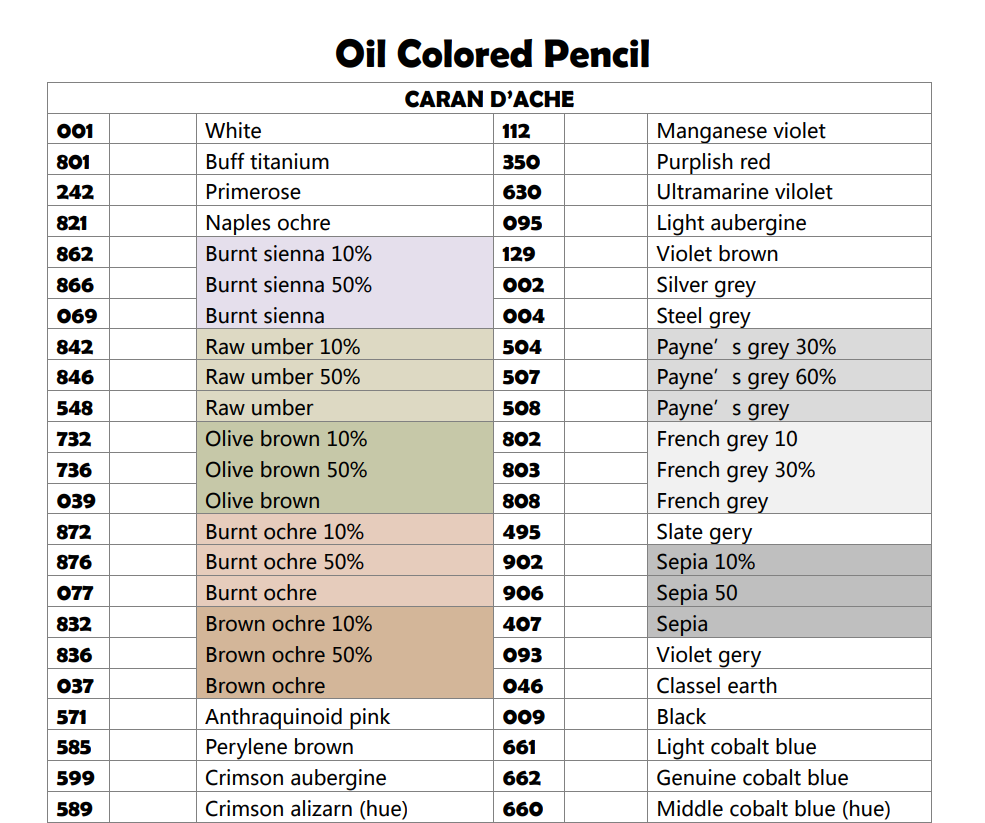This screenshot has height=823, width=985.
Task: Select the code 112 cell
Action: click(x=529, y=130)
